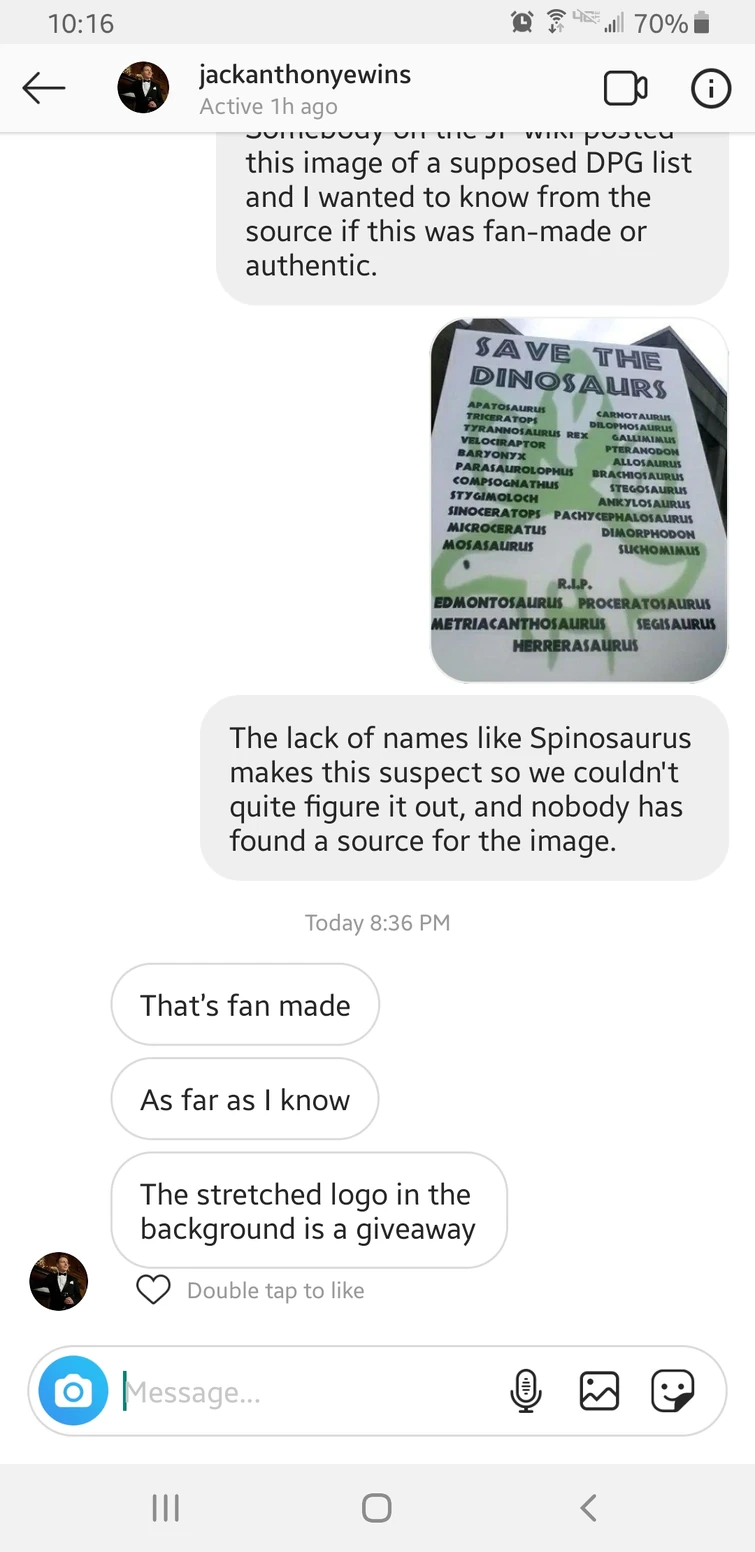The image size is (755, 1552).
Task: Tap the stretched logo giveaway message
Action: (309, 1210)
